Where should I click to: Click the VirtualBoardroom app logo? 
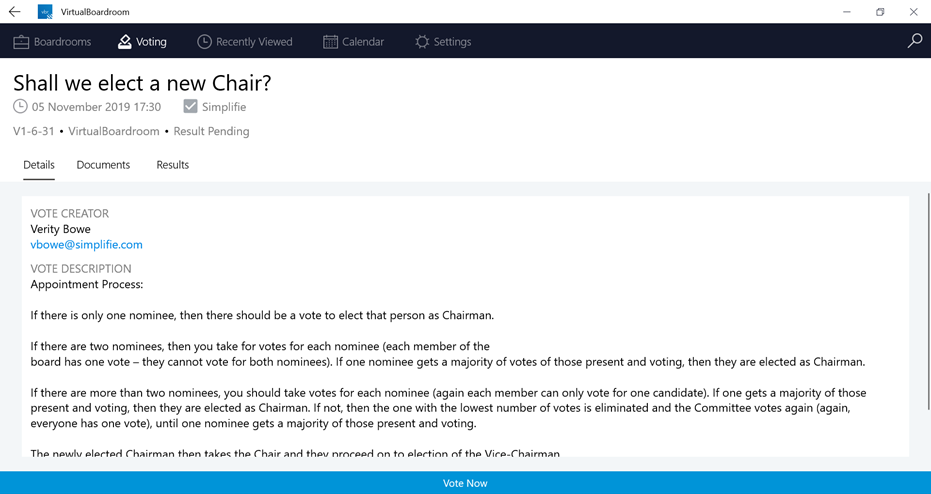point(45,12)
